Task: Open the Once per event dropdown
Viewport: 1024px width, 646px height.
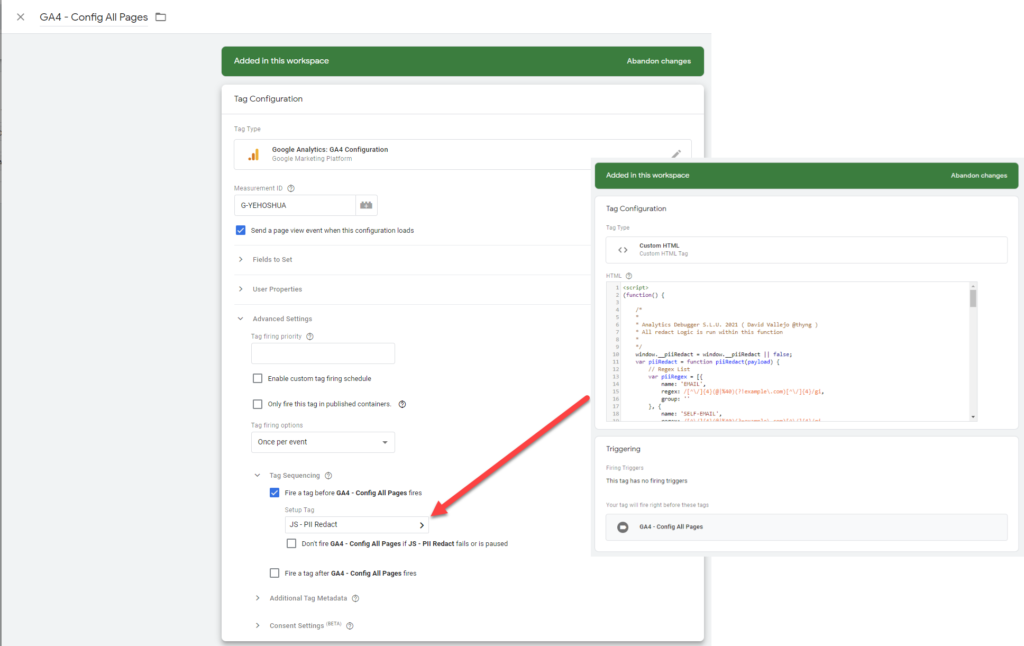Action: pos(323,442)
